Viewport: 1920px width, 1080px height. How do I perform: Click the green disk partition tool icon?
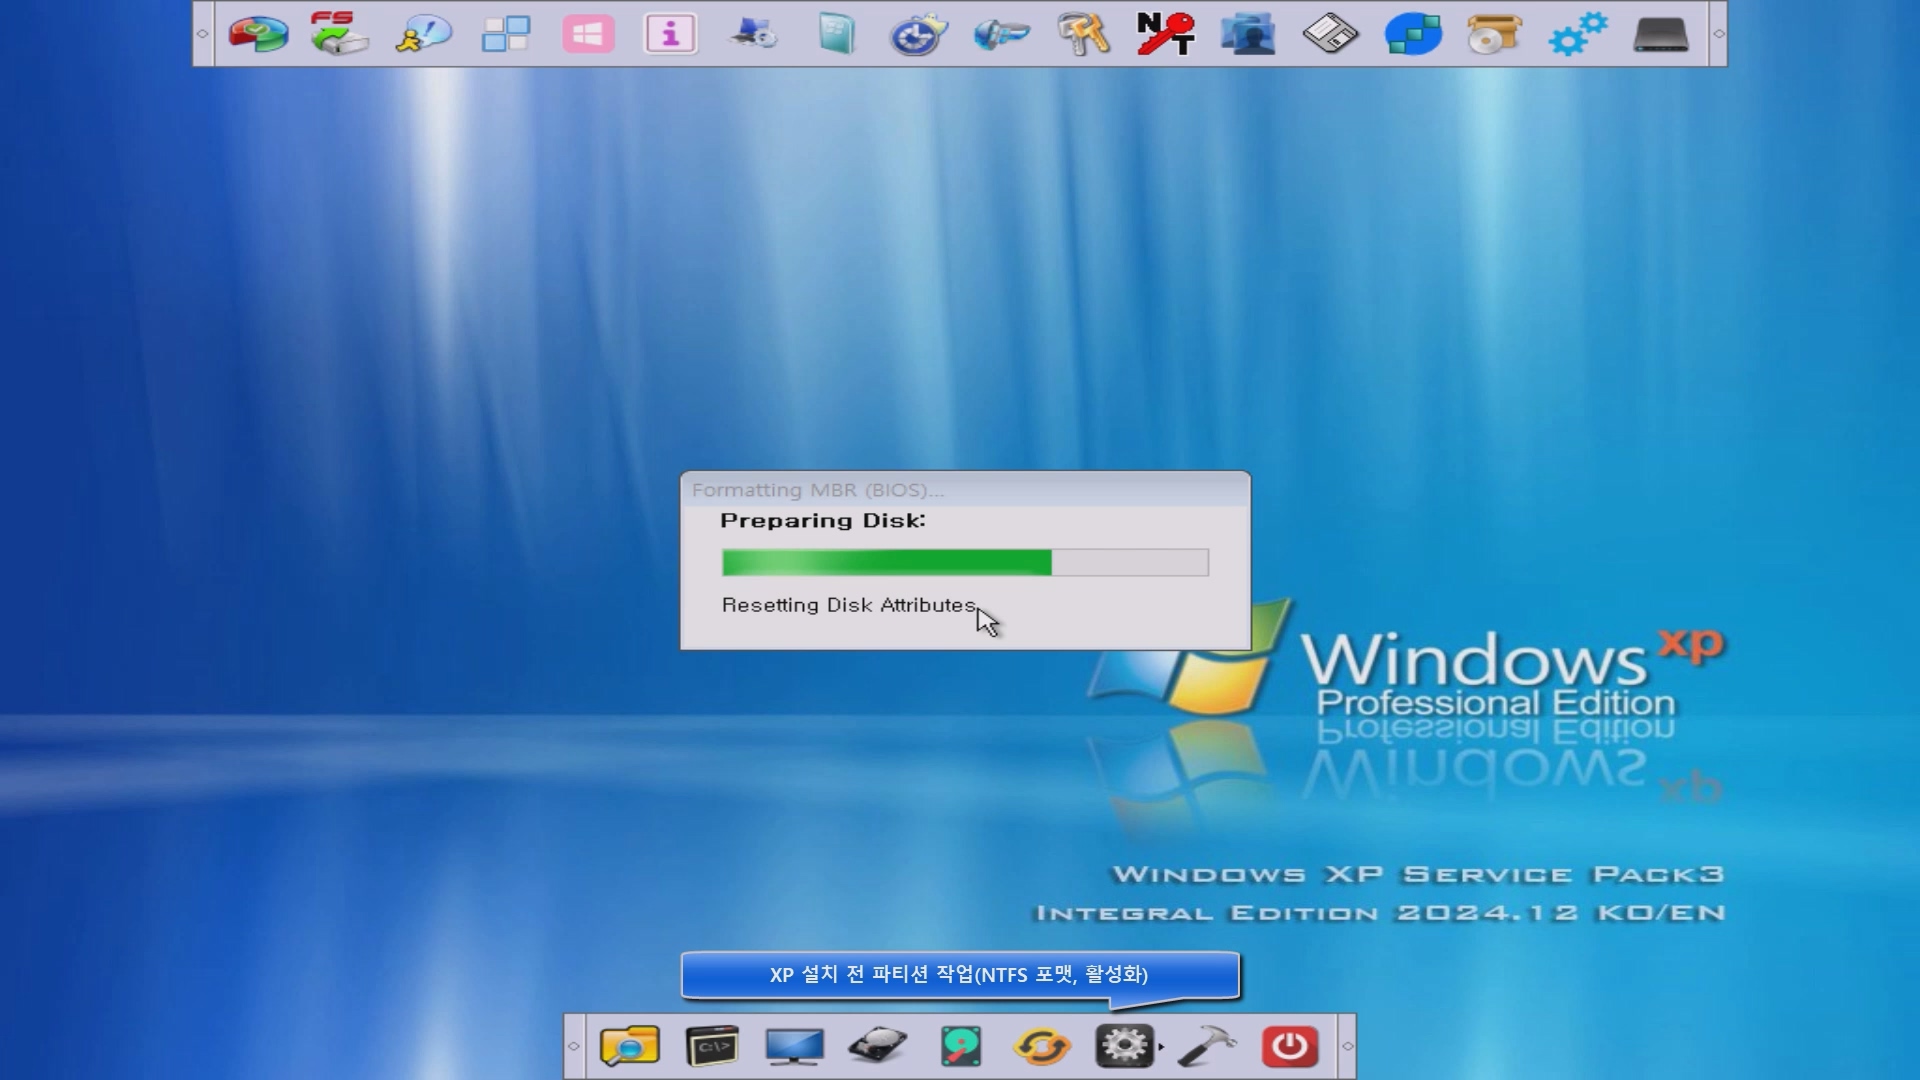(x=960, y=1046)
